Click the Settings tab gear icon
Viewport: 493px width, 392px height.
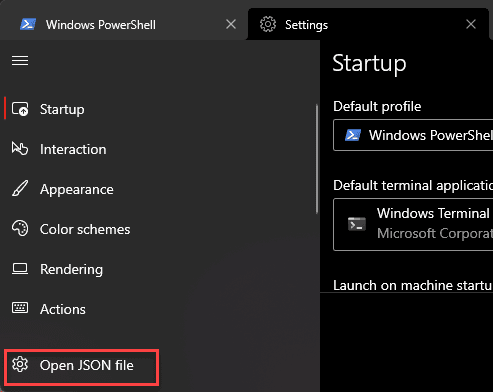coord(268,24)
